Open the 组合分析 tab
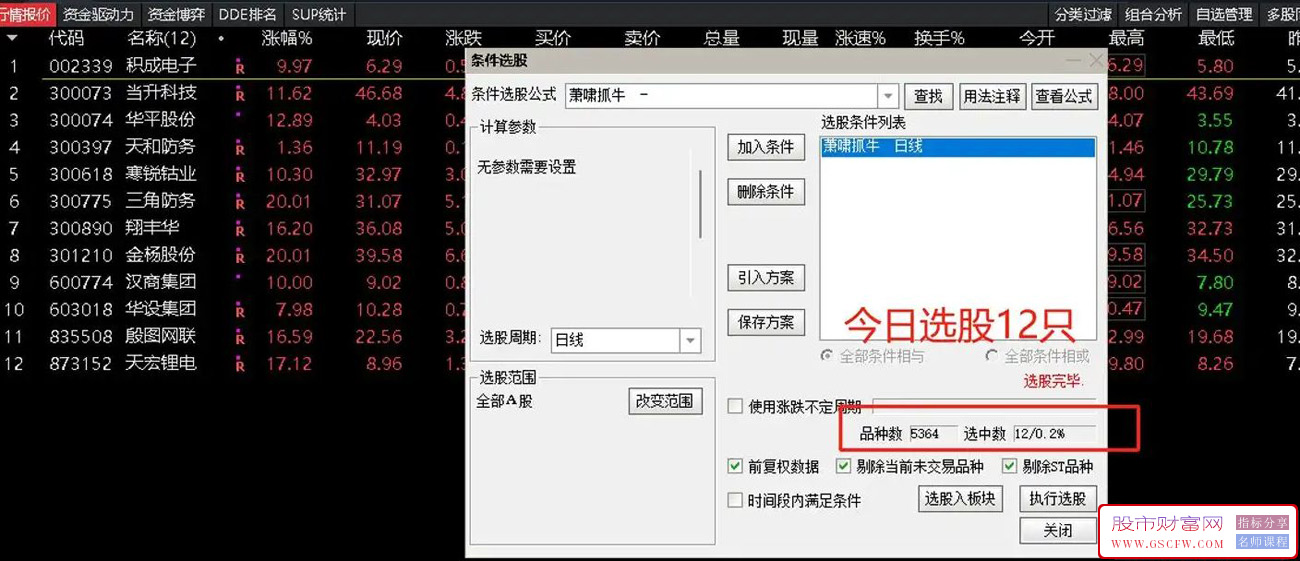 [1153, 14]
